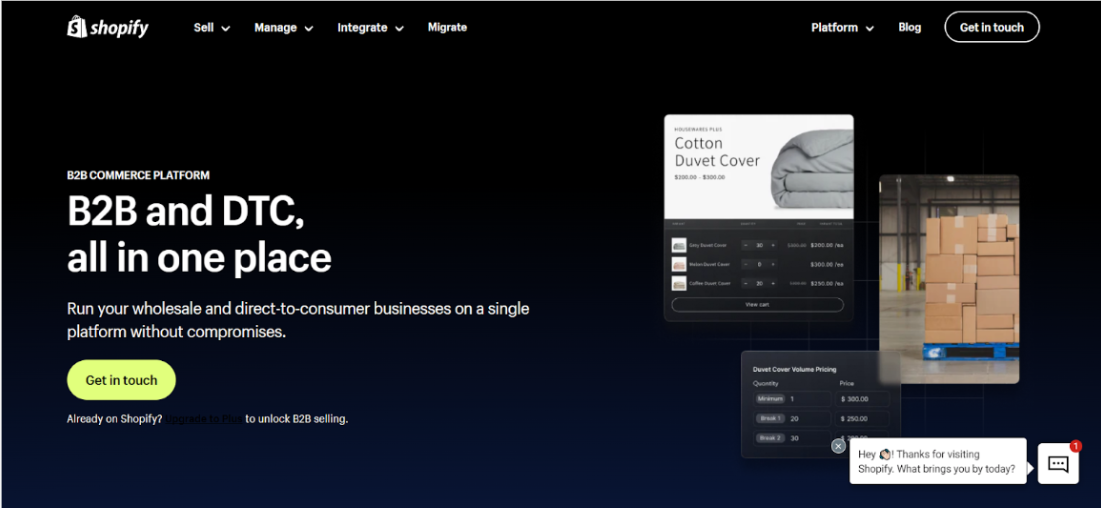Expand the Integrate menu
This screenshot has height=508, width=1101.
coord(370,28)
